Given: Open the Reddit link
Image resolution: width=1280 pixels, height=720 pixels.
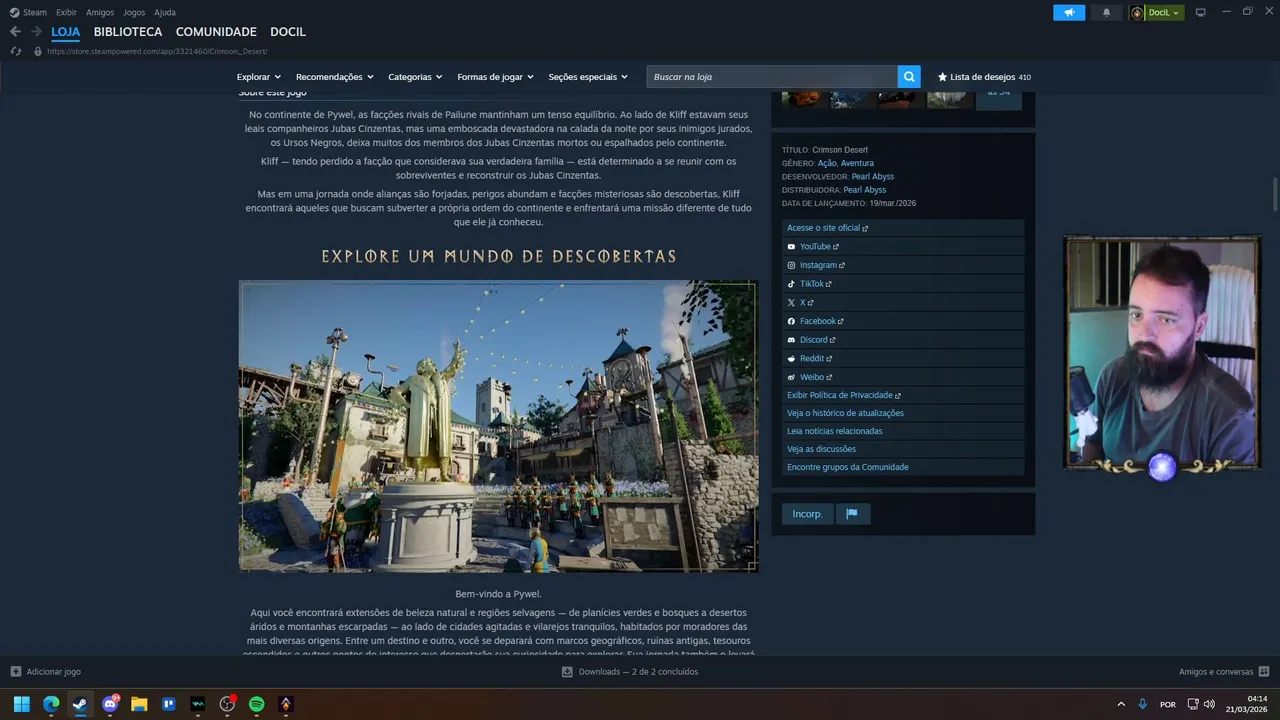Looking at the screenshot, I should [903, 358].
